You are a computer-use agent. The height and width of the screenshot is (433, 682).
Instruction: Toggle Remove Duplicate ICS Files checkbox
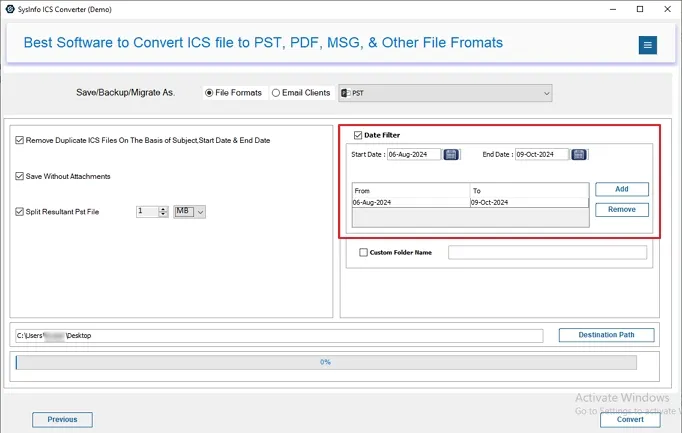click(x=20, y=140)
